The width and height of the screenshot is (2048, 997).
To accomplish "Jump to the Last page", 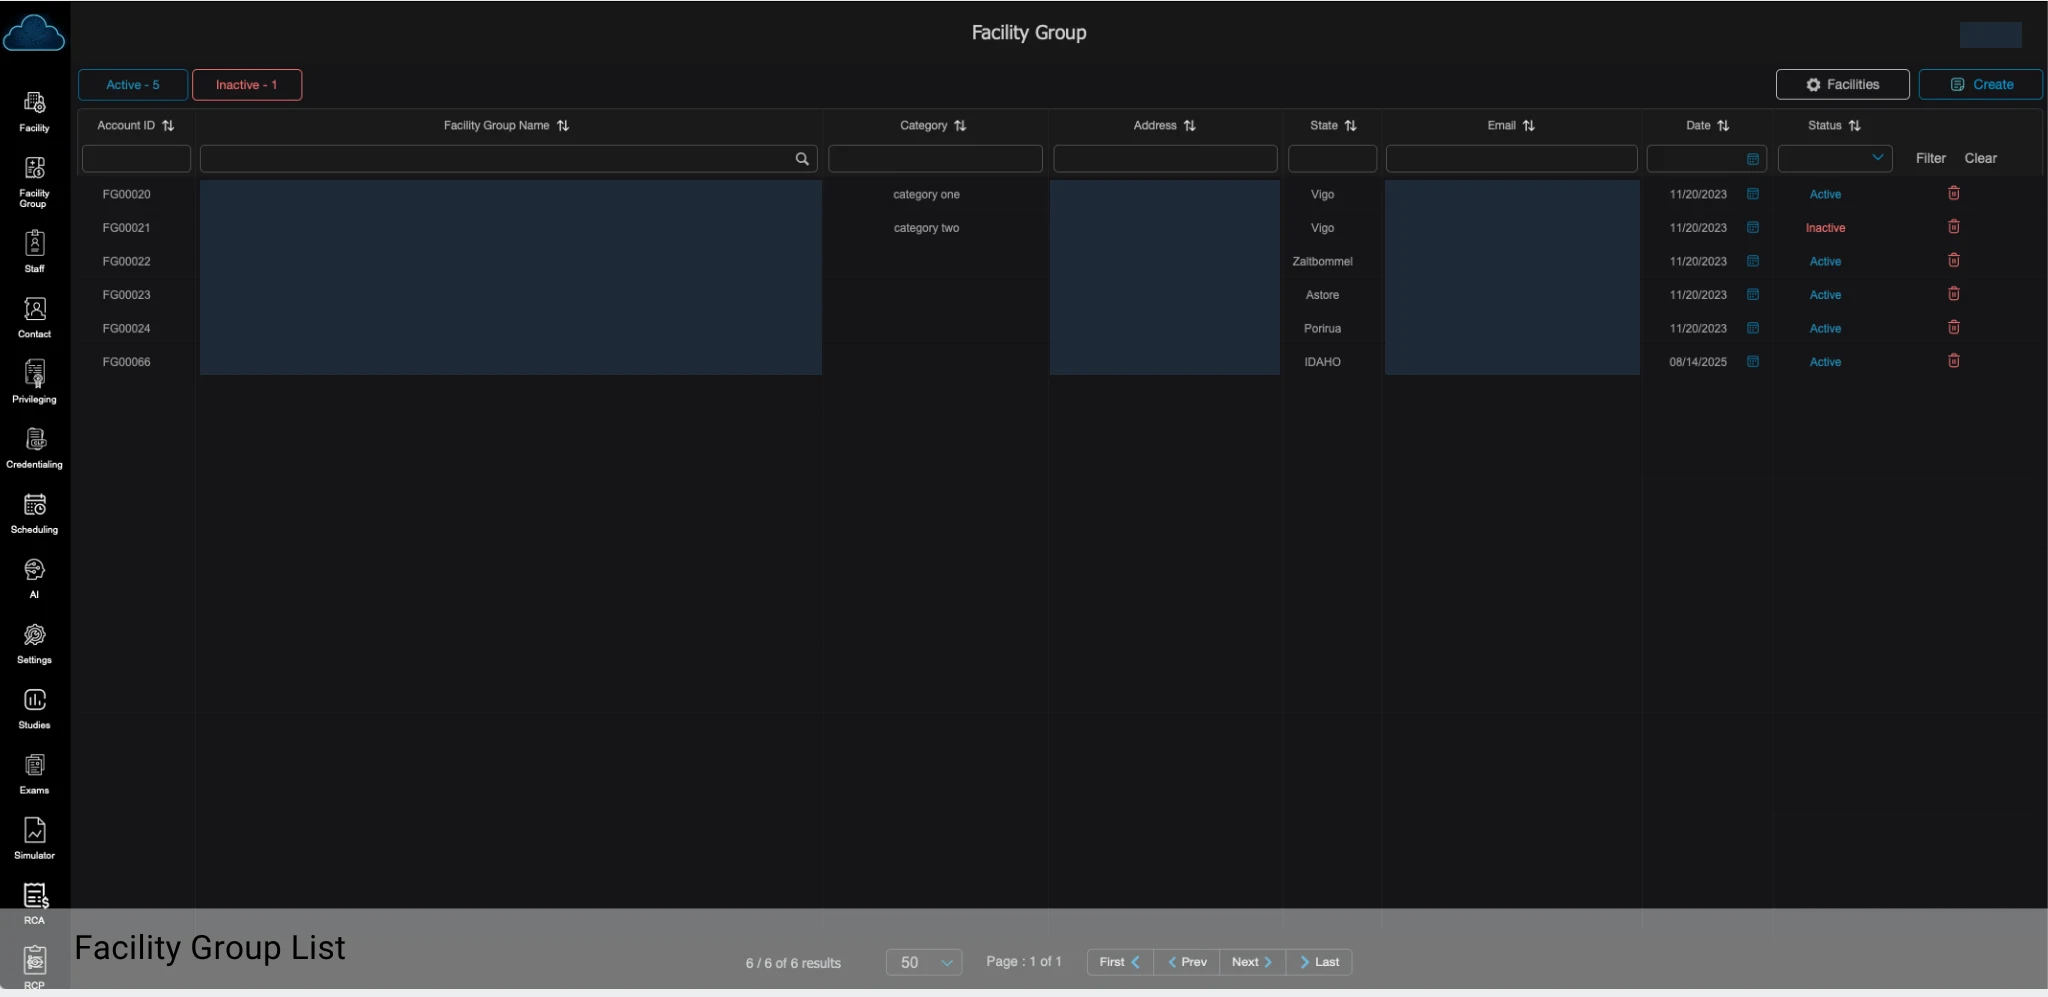I will click(1319, 962).
